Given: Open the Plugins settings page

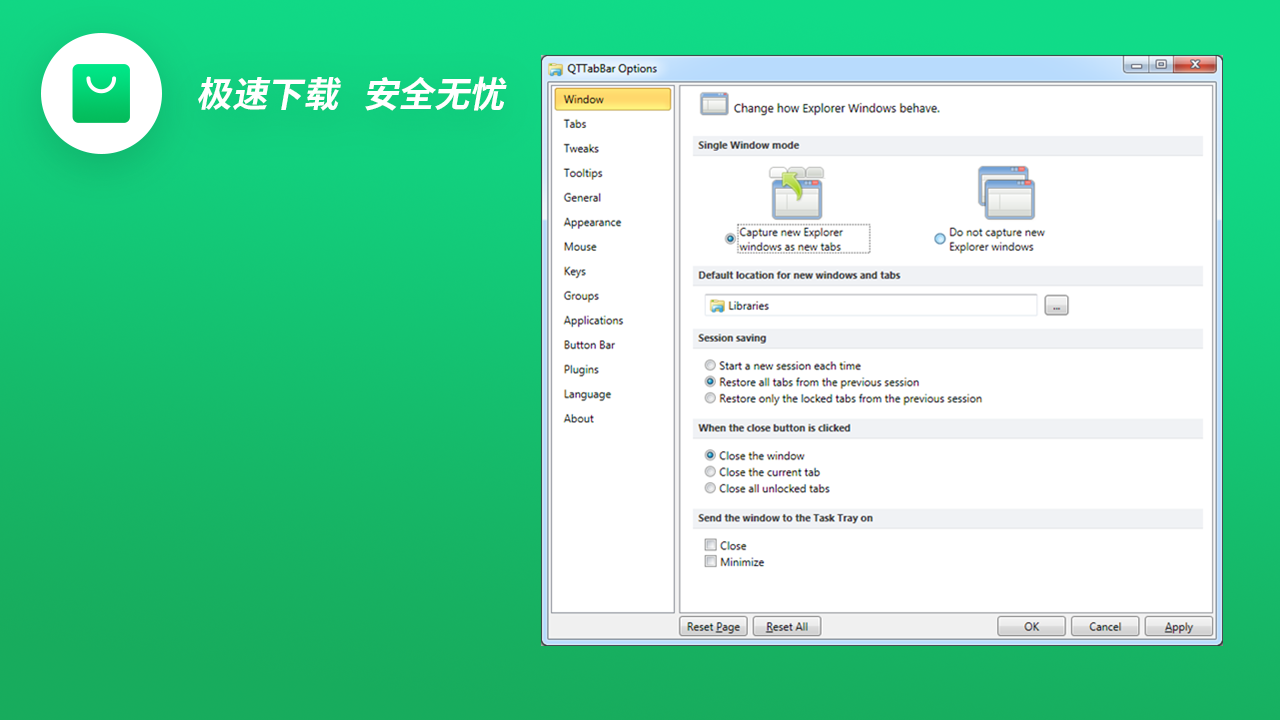Looking at the screenshot, I should coord(581,369).
